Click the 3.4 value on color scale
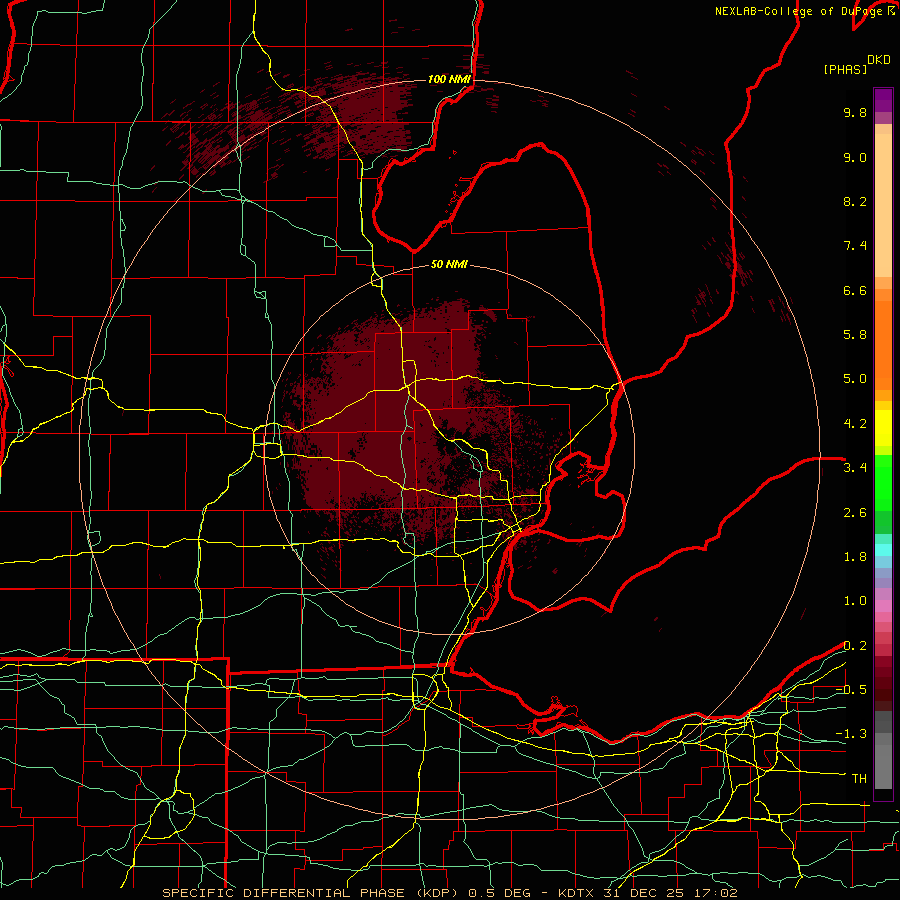The width and height of the screenshot is (900, 900). click(x=855, y=468)
